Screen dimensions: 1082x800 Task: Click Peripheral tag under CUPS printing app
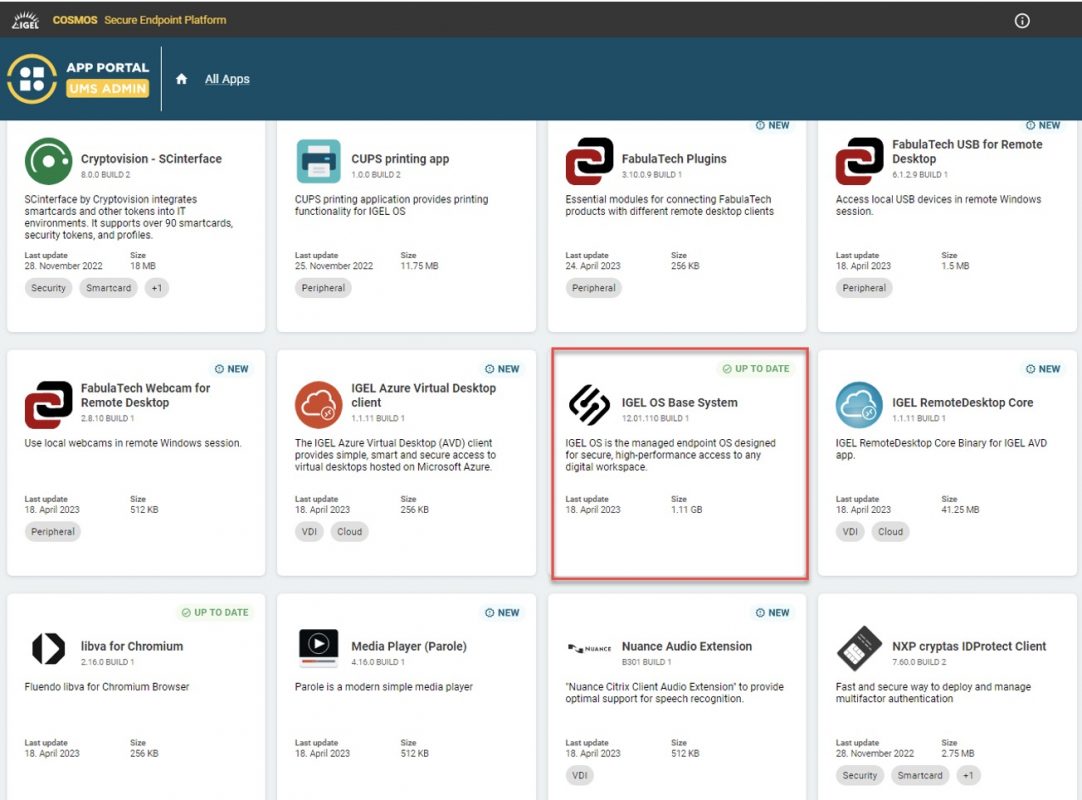[323, 288]
